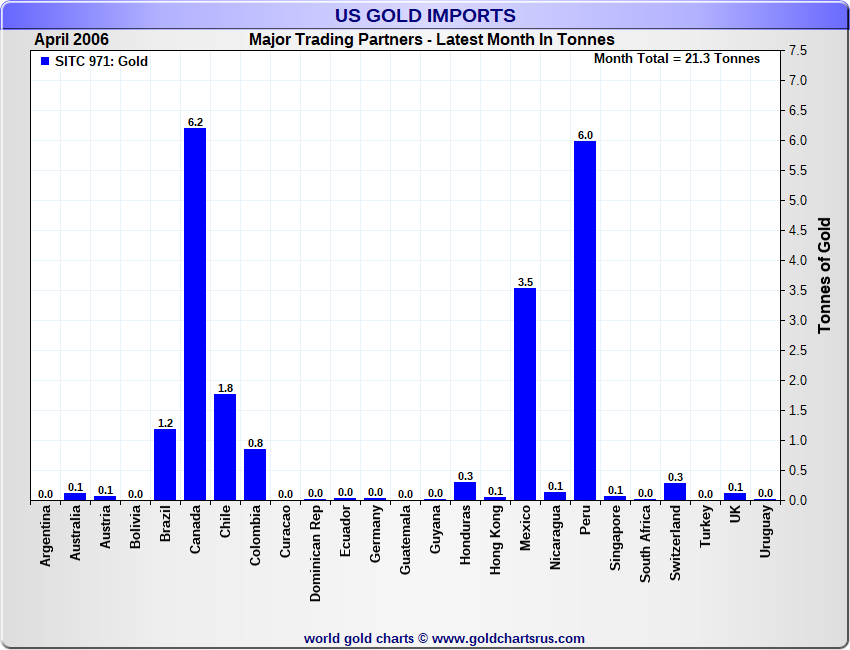This screenshot has width=850, height=650.
Task: Click the 'Singapore' axis label
Action: coord(615,538)
